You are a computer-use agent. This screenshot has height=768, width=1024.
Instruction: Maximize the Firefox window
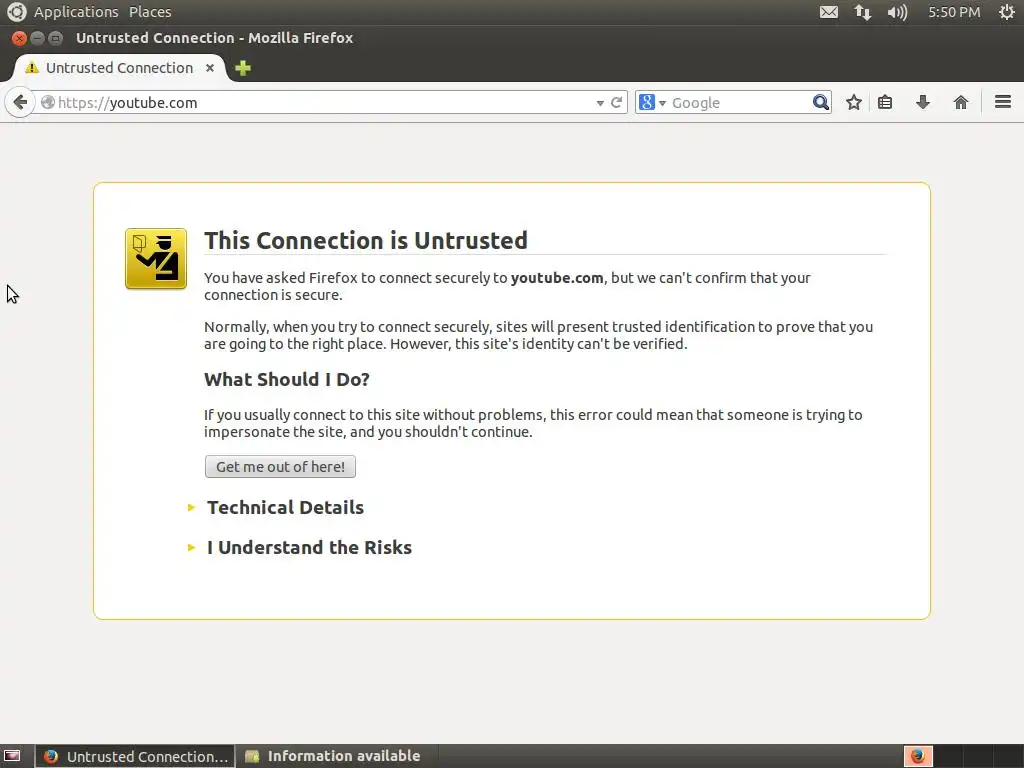[56, 38]
